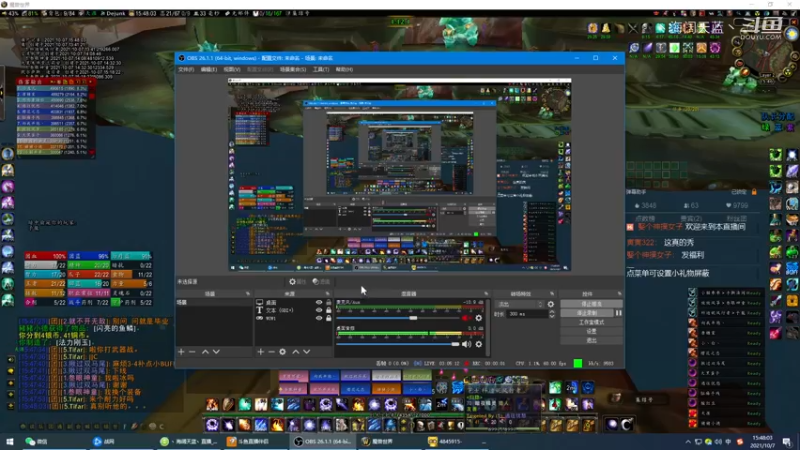Open source Filters button above the docks

[321, 282]
